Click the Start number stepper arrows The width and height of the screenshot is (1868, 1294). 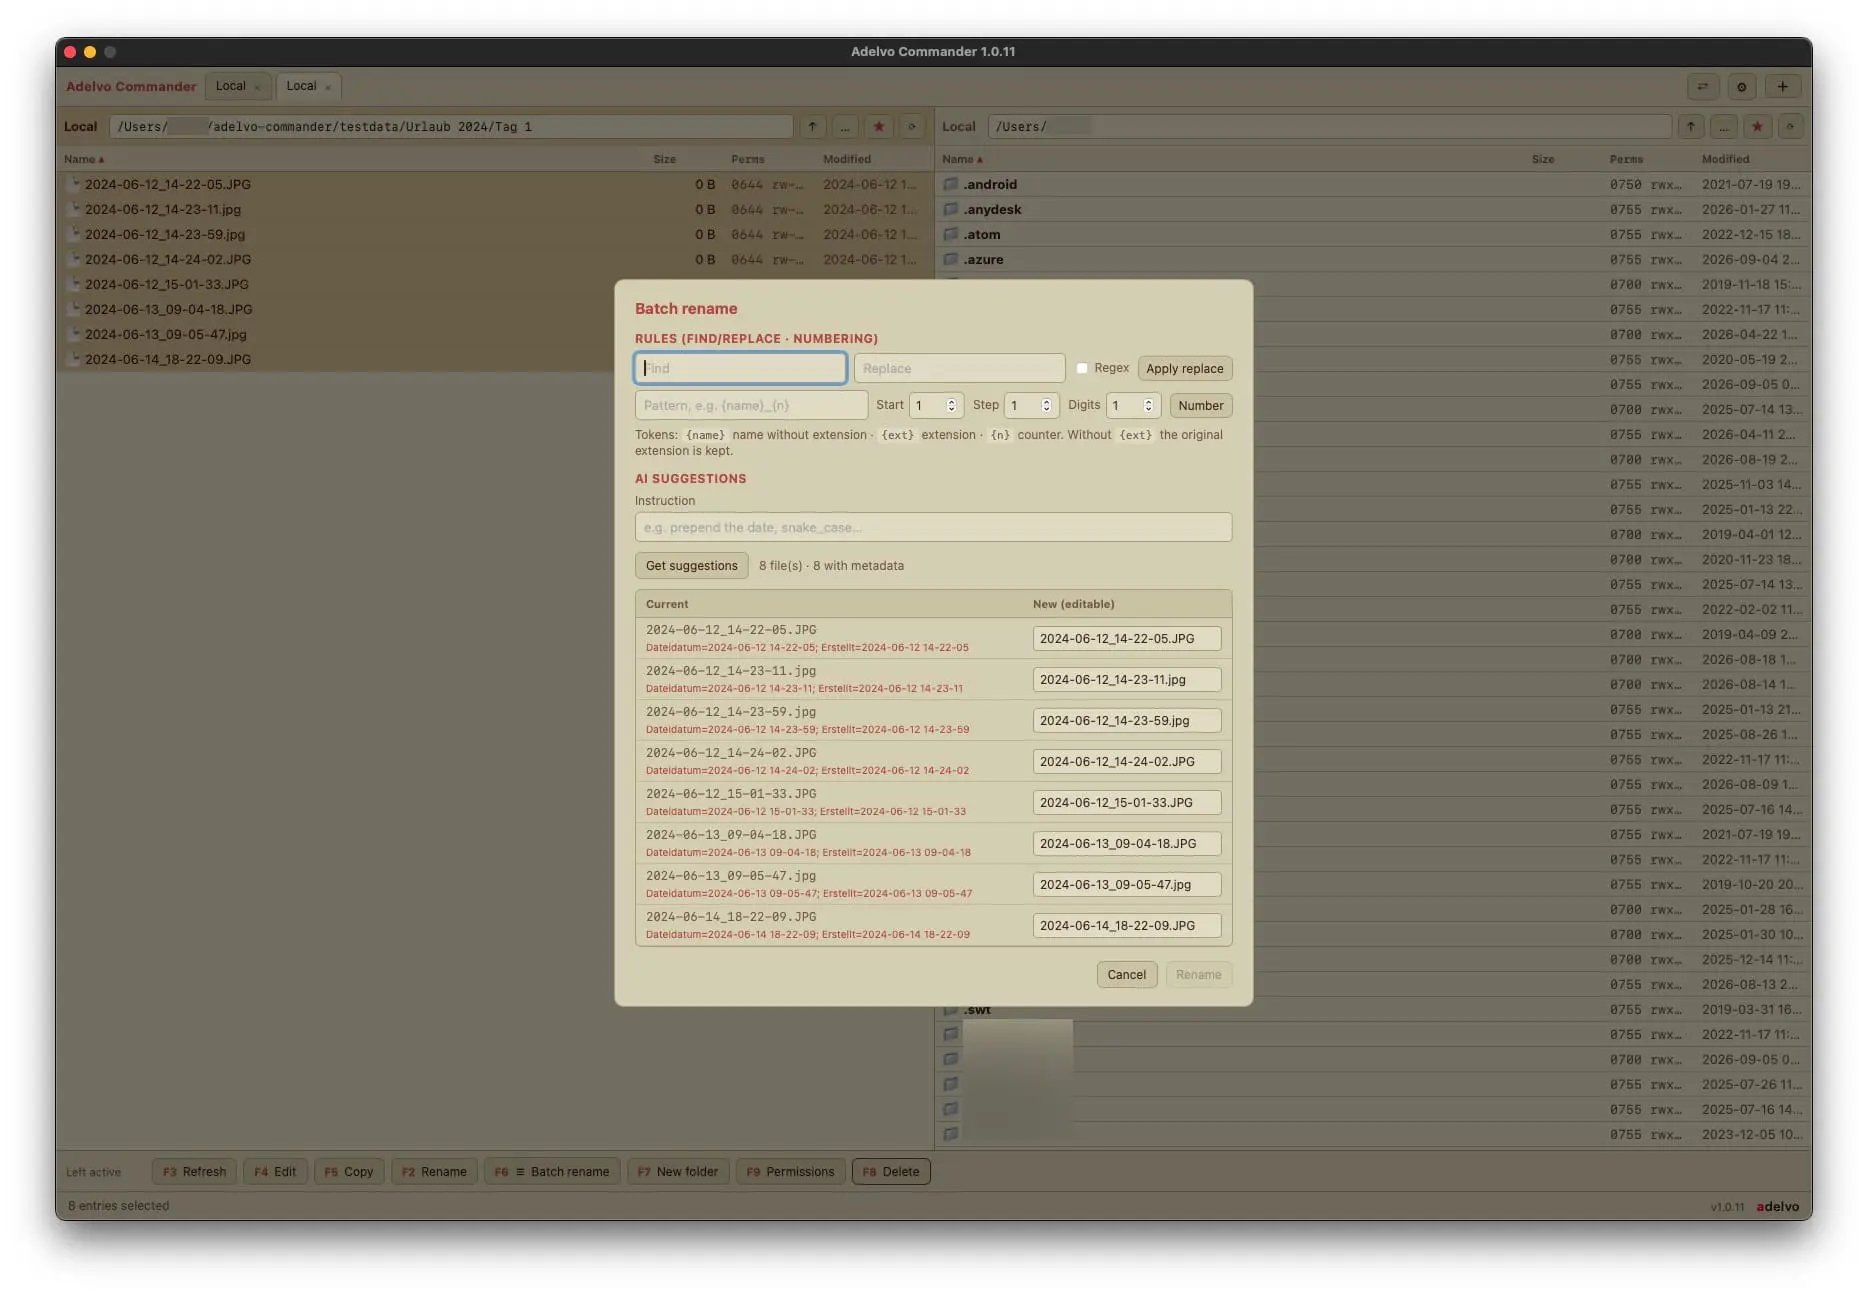(x=951, y=405)
